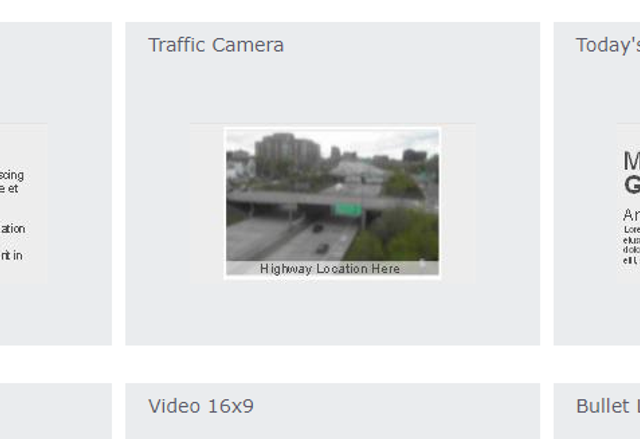Select the empty area of the Traffic Camera card
Viewport: 640px width, 439px height.
pyautogui.click(x=332, y=312)
